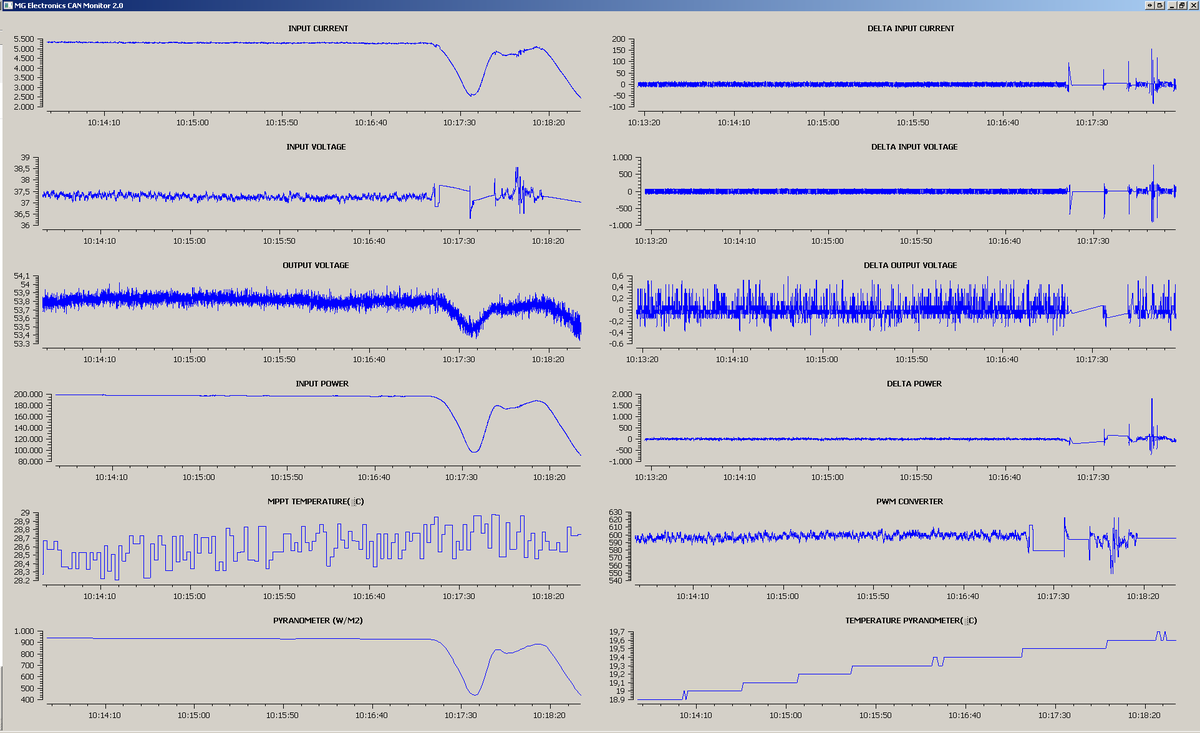
Task: Click the CAN Monitor application icon in title bar
Action: pyautogui.click(x=6, y=5)
